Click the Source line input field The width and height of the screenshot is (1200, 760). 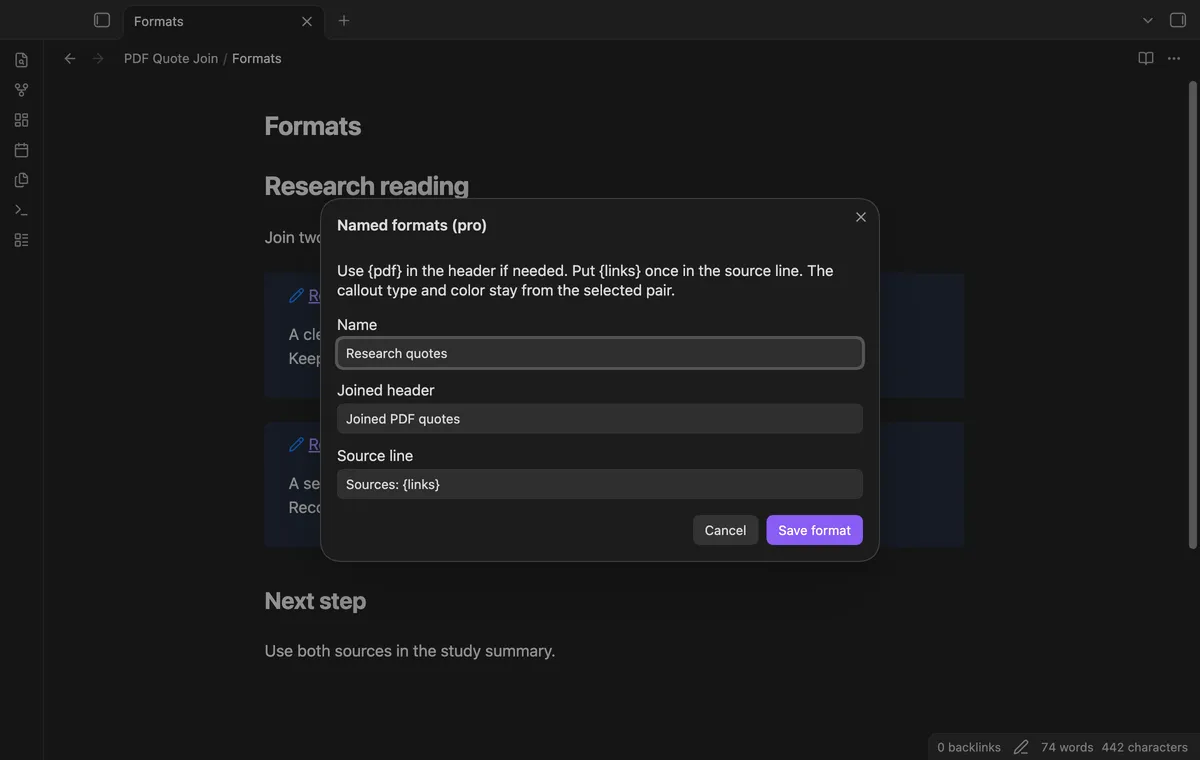pyautogui.click(x=600, y=484)
